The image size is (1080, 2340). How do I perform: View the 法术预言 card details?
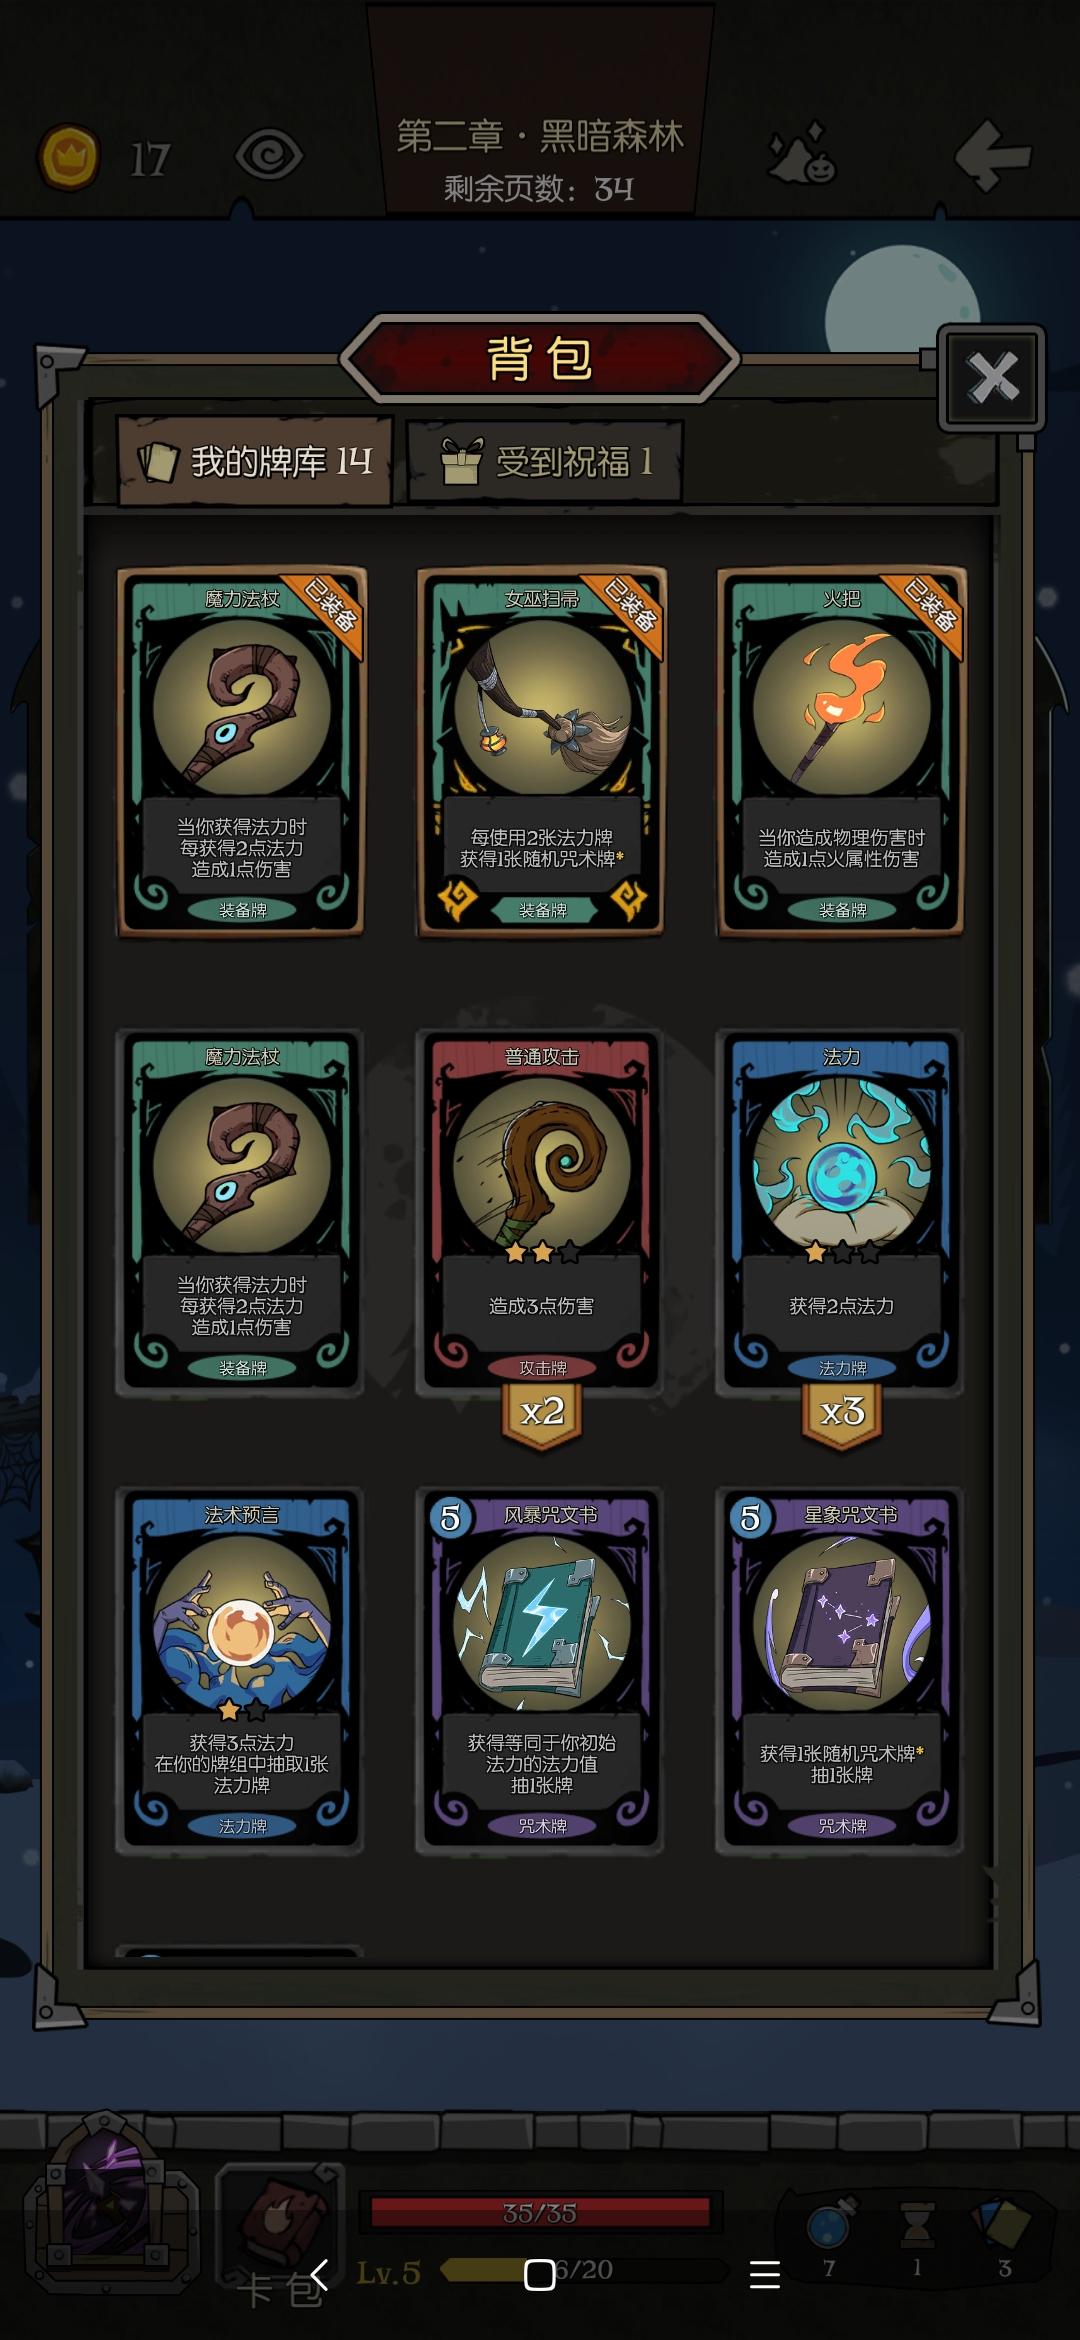[x=241, y=1669]
